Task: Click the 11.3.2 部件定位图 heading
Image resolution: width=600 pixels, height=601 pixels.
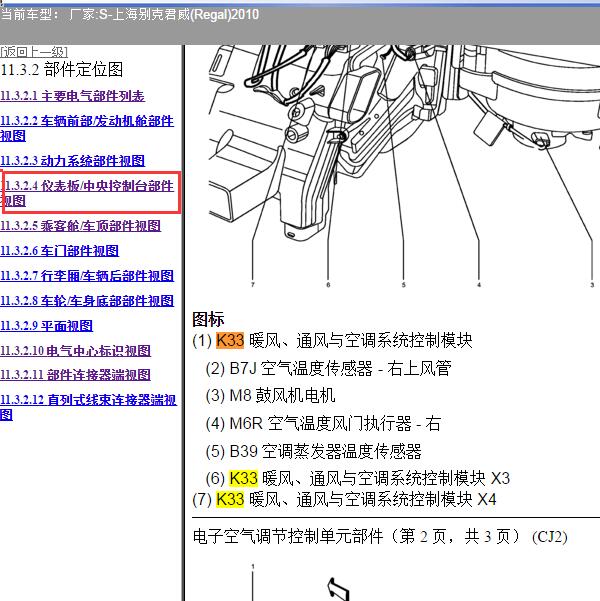Action: 62,70
